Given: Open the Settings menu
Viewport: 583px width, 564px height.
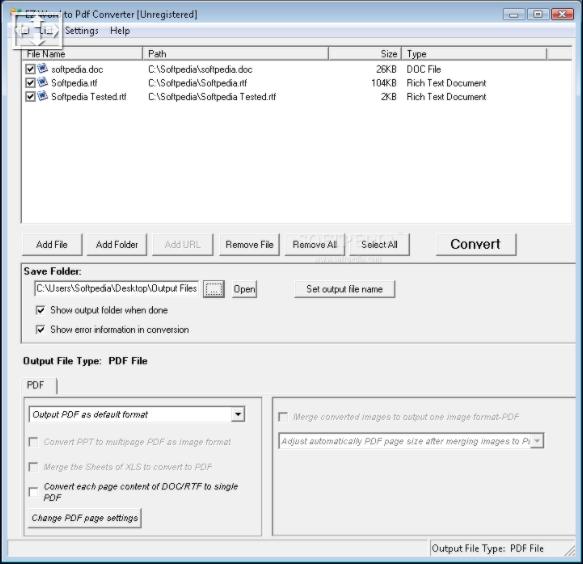Looking at the screenshot, I should (81, 31).
